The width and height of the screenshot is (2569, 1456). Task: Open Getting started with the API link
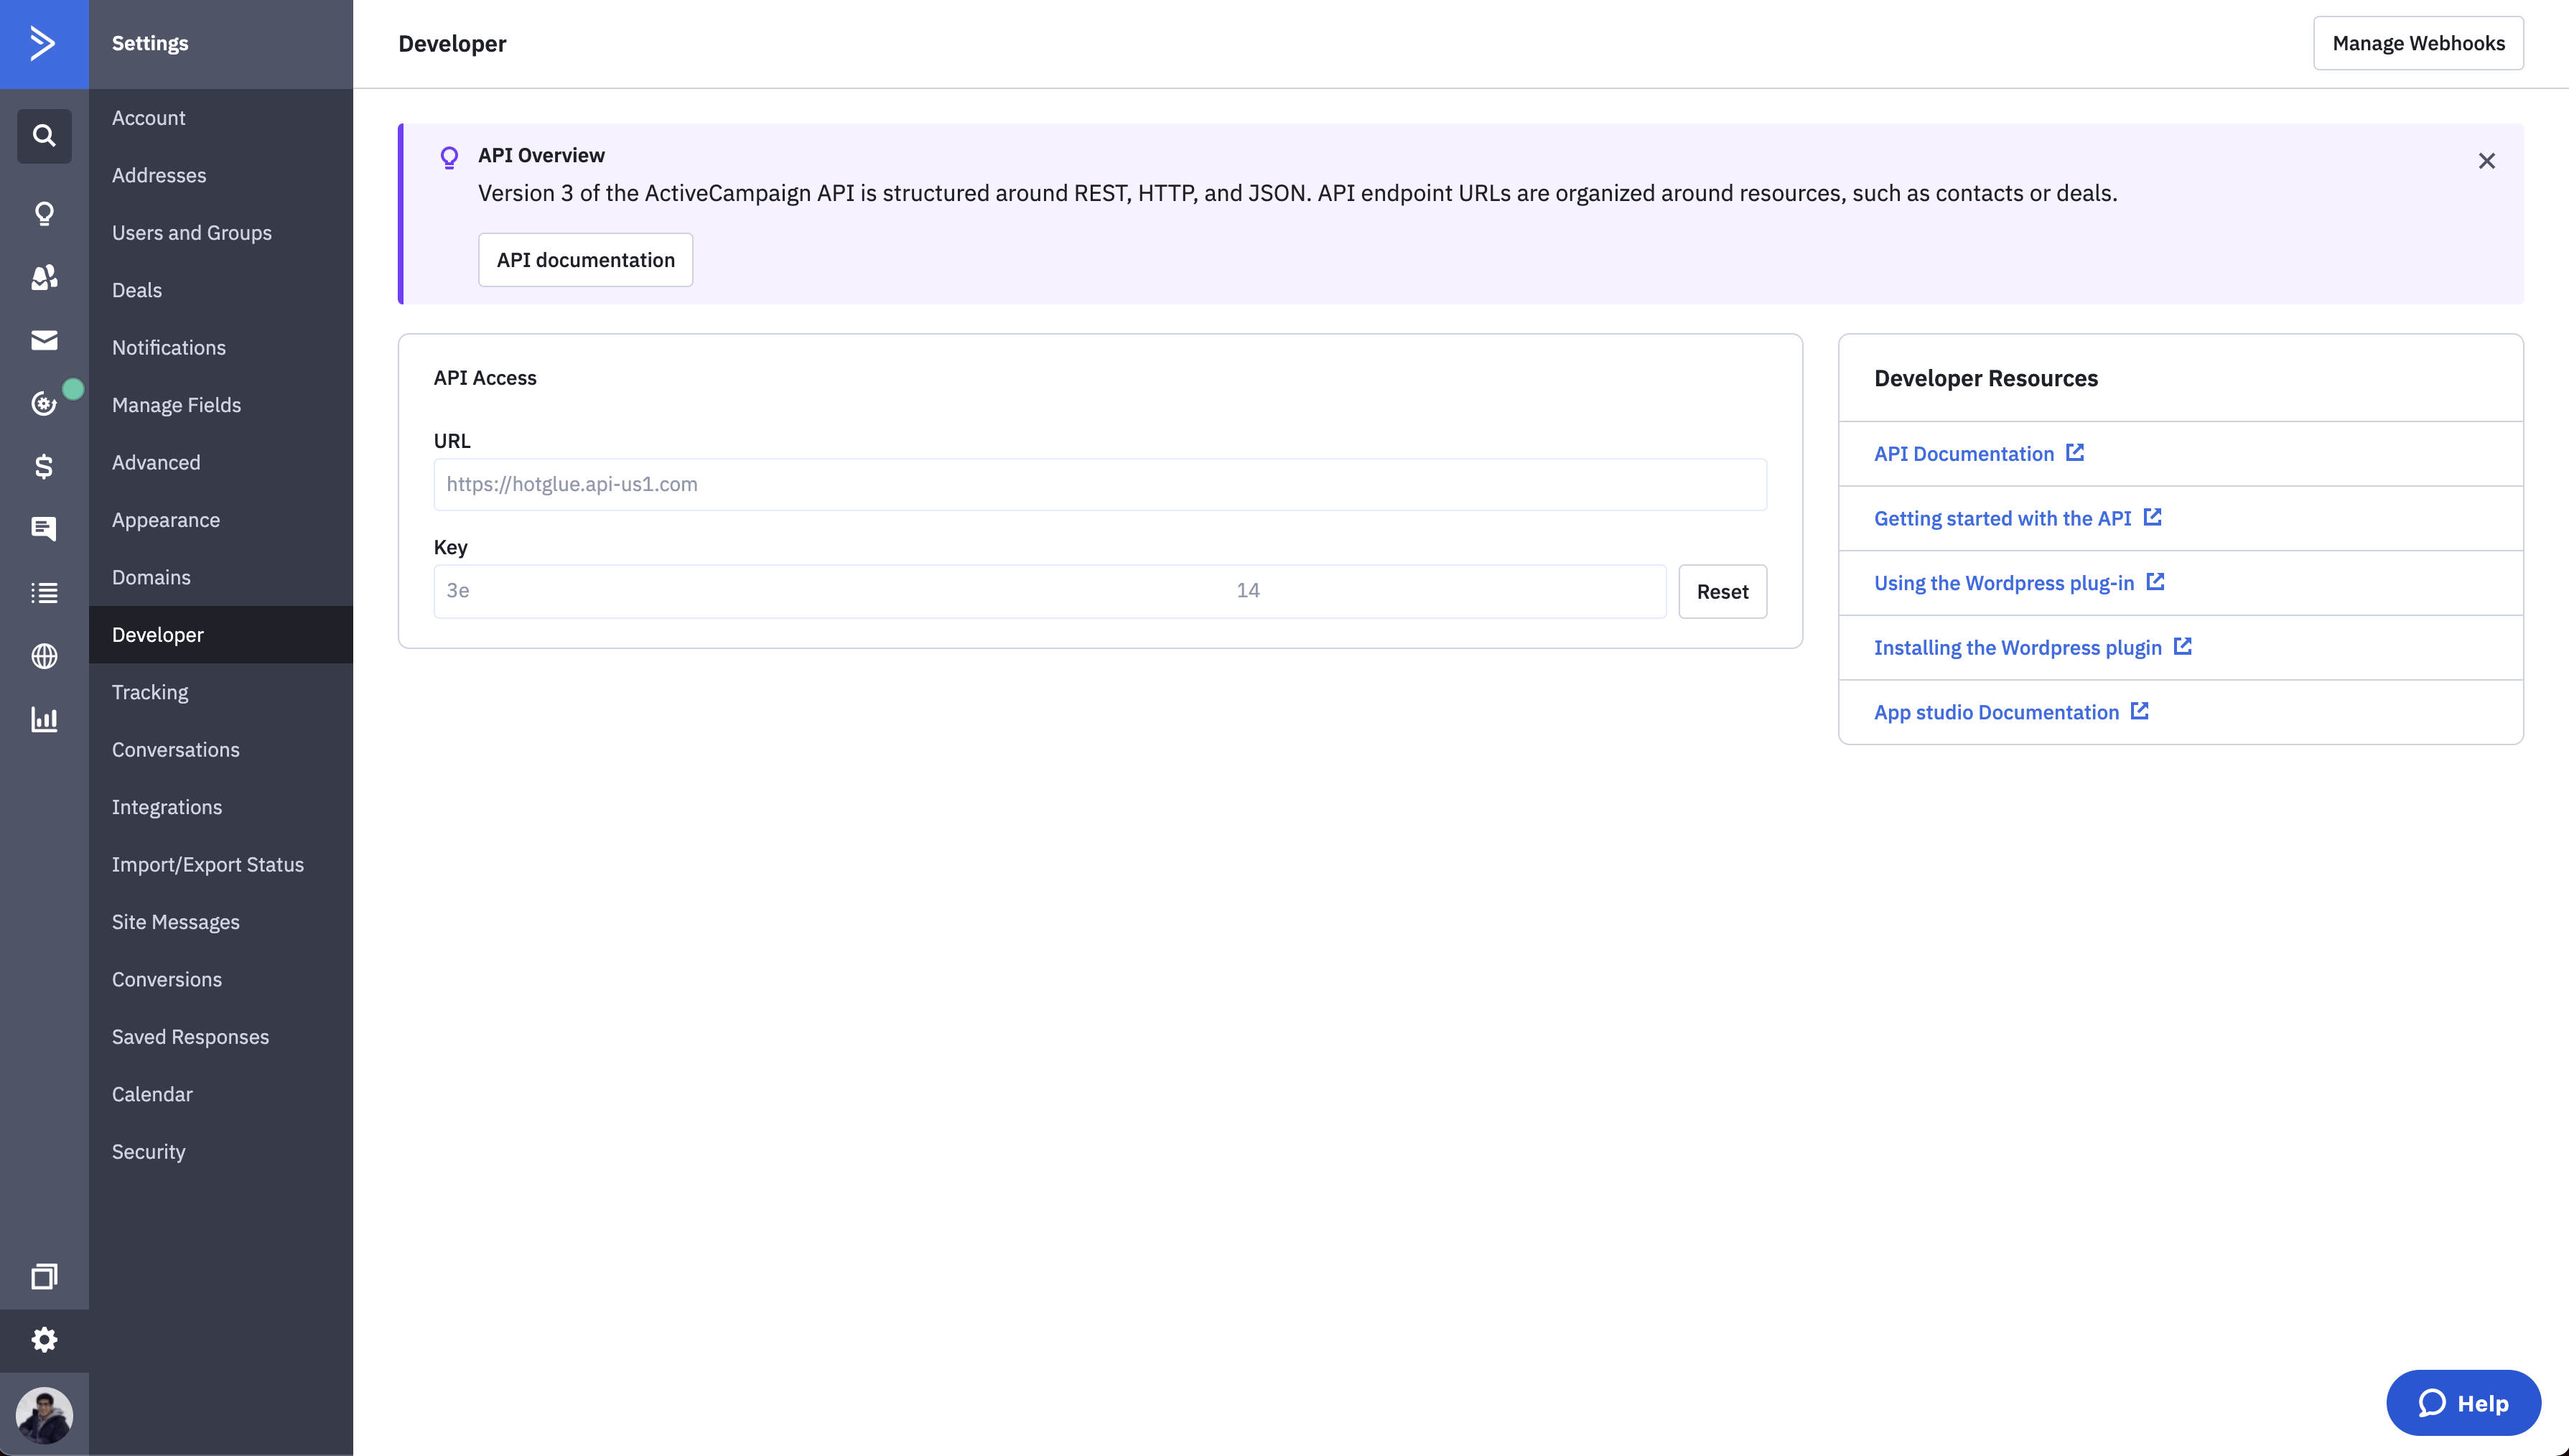click(2002, 518)
